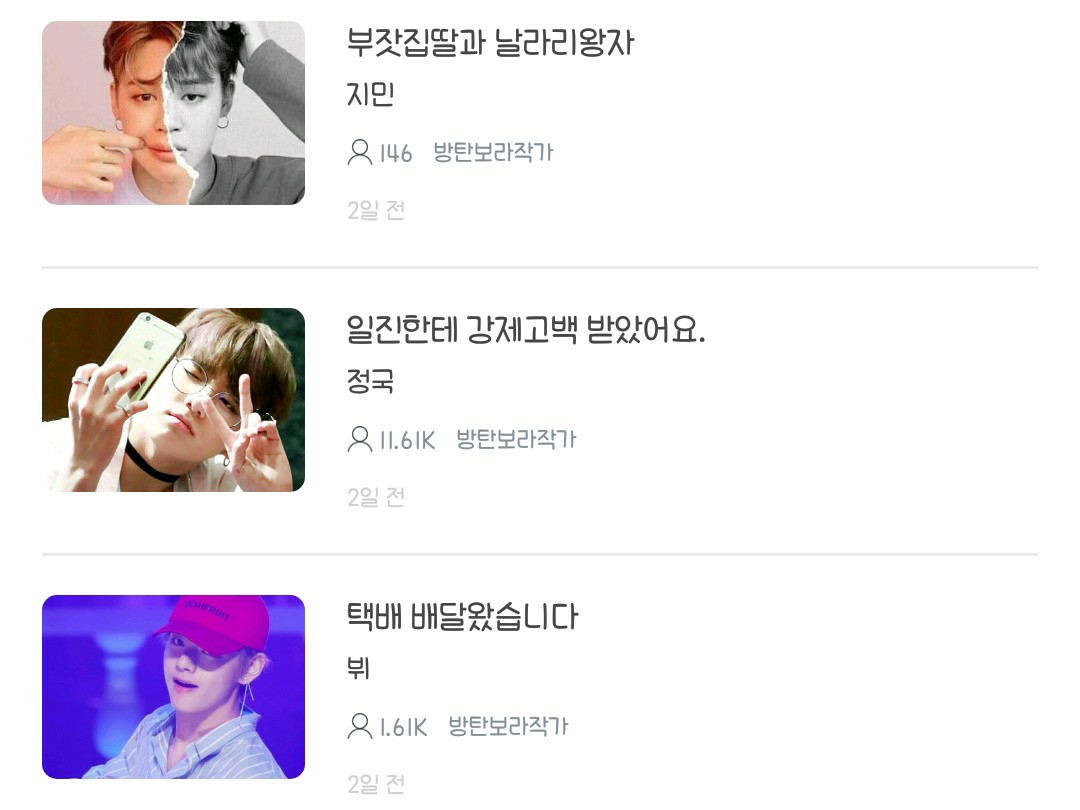The width and height of the screenshot is (1080, 810).
Task: Open the 일진한테 강제고백 받았어요 thumbnail image
Action: click(173, 399)
